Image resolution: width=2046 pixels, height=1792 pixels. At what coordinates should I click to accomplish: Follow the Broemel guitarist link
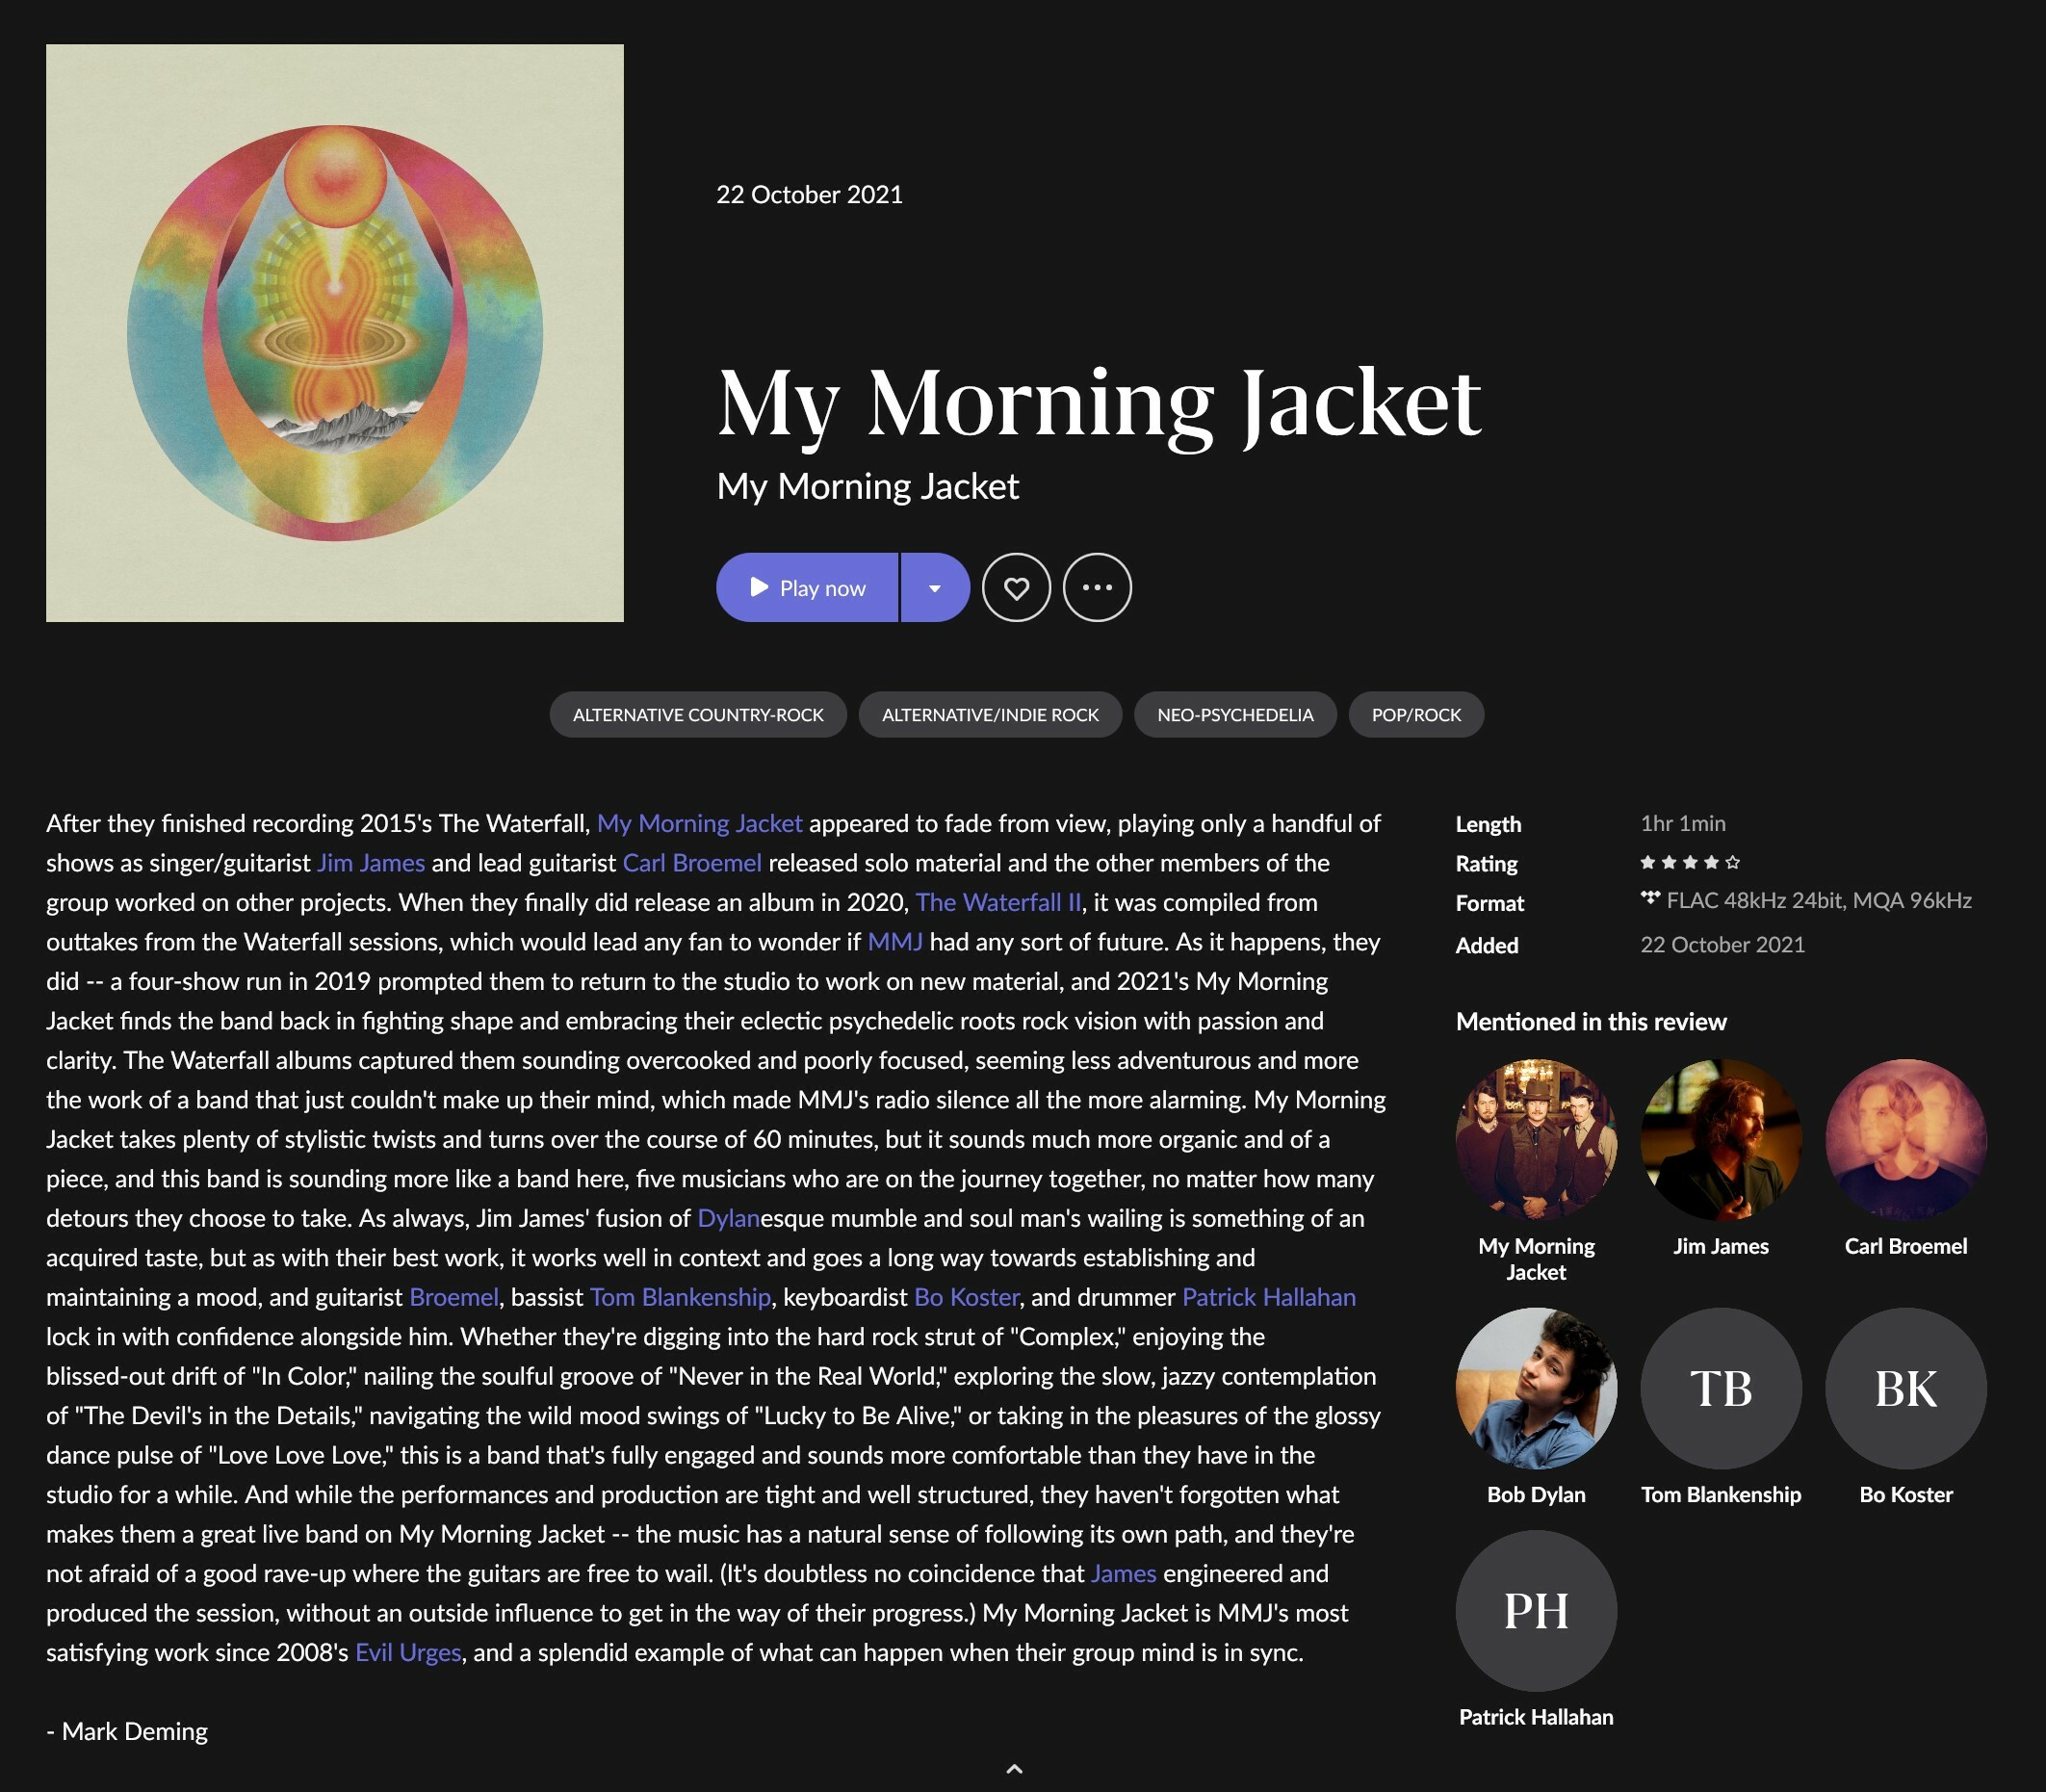454,1296
